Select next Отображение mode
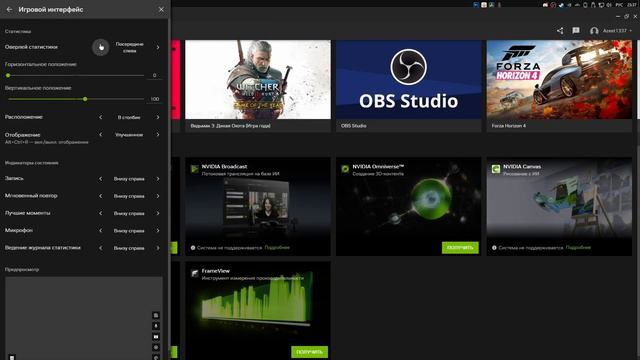The height and width of the screenshot is (360, 640). [x=158, y=135]
